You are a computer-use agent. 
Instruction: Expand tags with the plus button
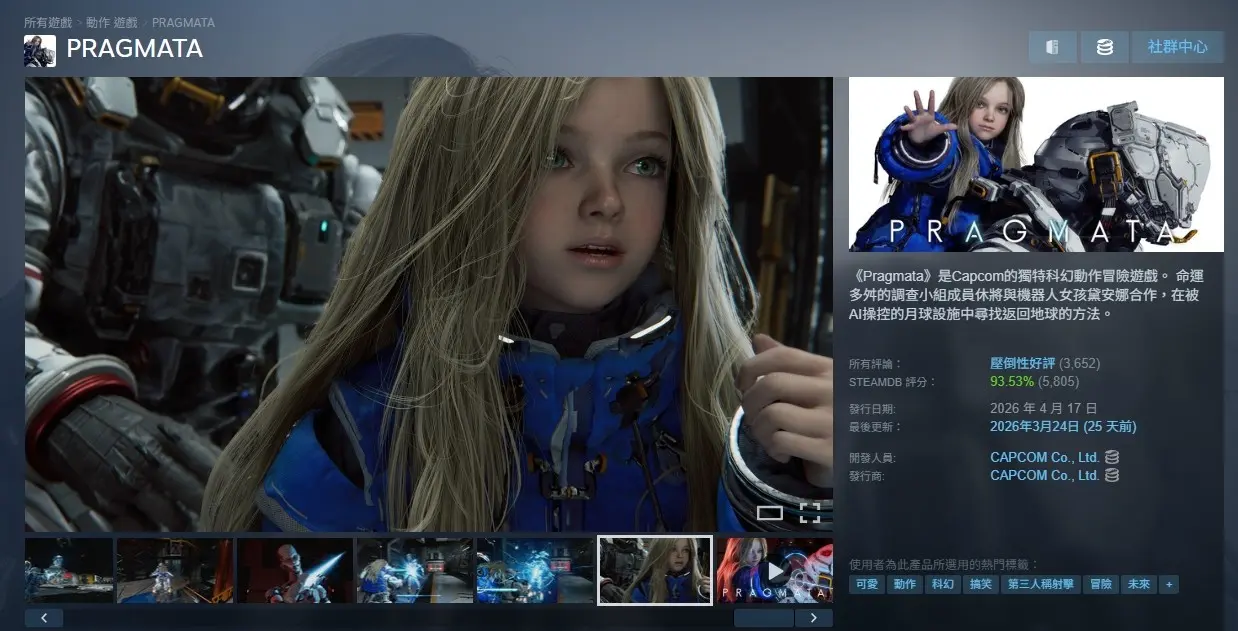[x=1168, y=584]
